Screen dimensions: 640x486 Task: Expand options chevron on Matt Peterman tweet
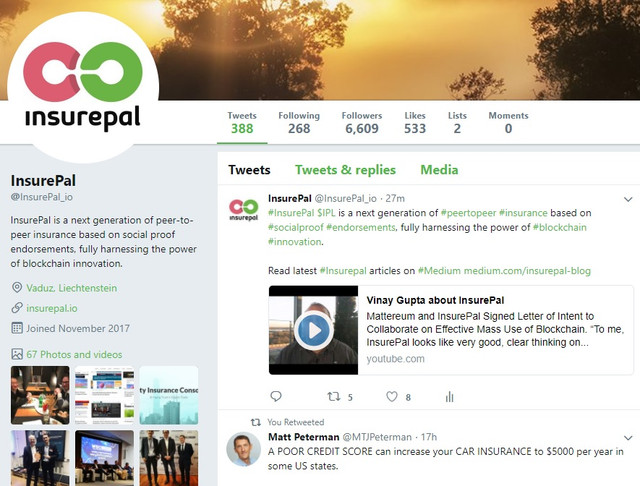tap(628, 438)
